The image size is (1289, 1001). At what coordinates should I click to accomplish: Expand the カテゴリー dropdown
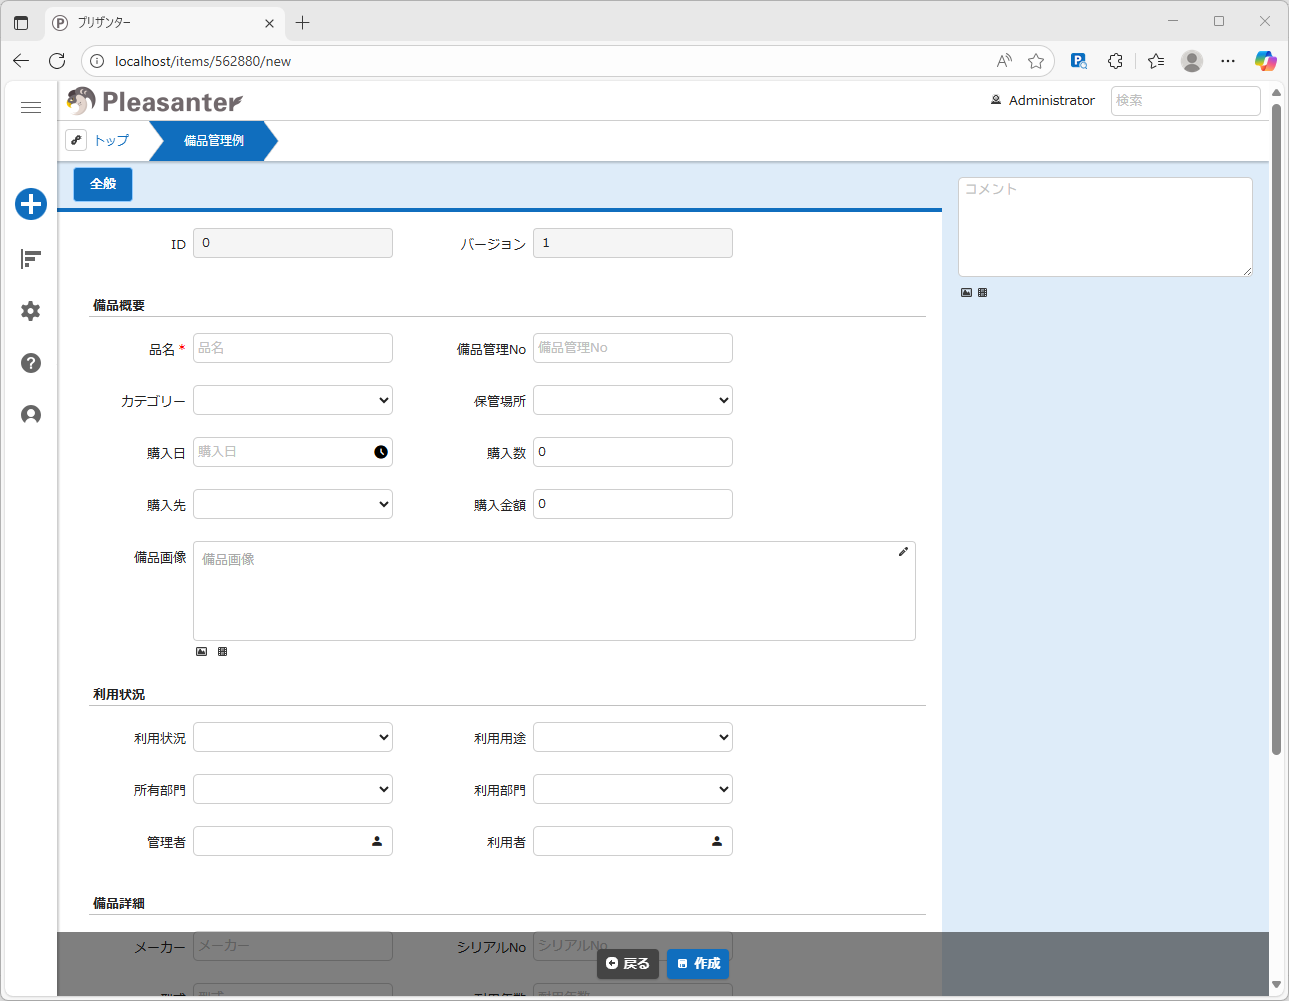[x=293, y=400]
